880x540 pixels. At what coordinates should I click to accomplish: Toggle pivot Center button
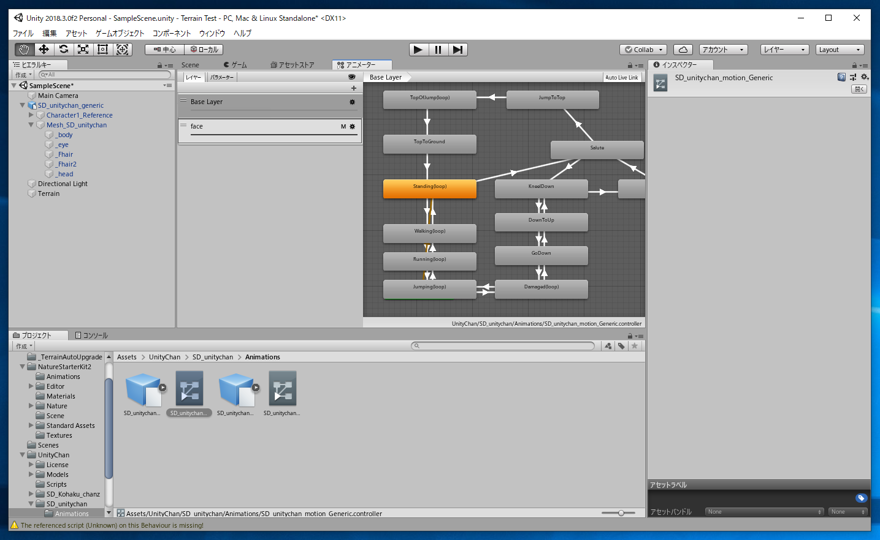pyautogui.click(x=164, y=49)
